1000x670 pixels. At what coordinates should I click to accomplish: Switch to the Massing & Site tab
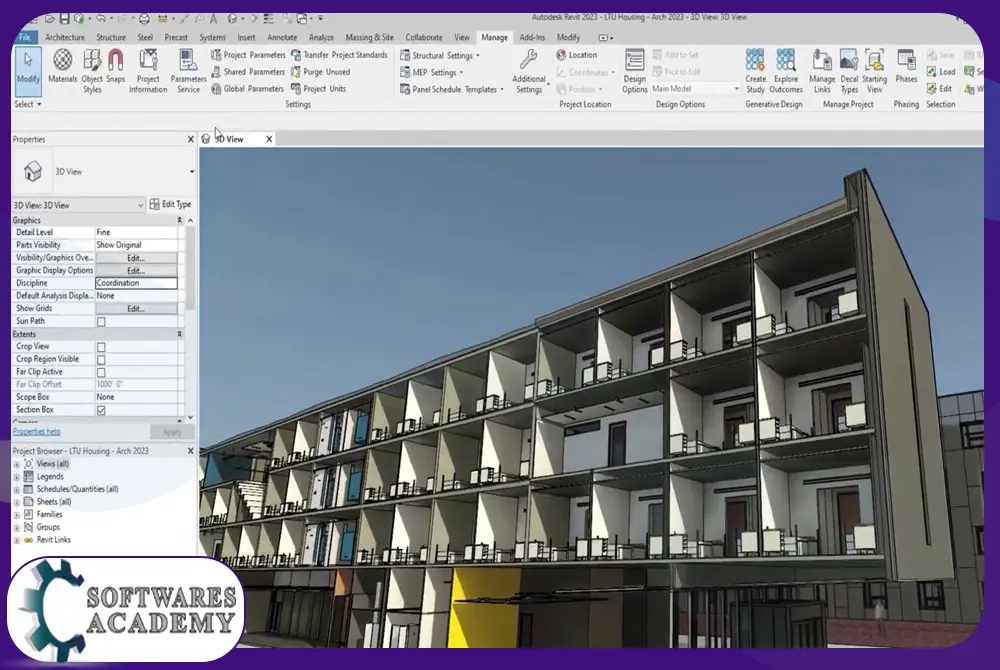pos(369,38)
